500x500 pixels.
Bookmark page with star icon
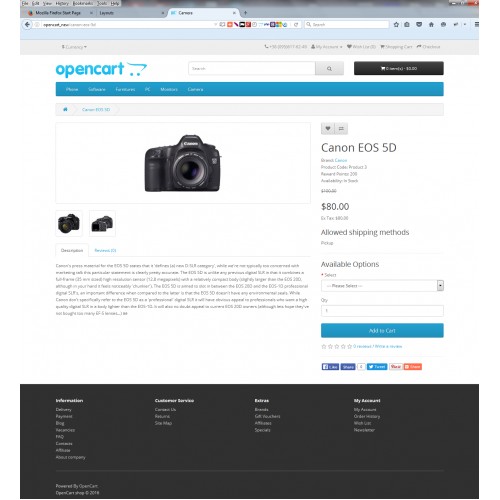pyautogui.click(x=396, y=24)
